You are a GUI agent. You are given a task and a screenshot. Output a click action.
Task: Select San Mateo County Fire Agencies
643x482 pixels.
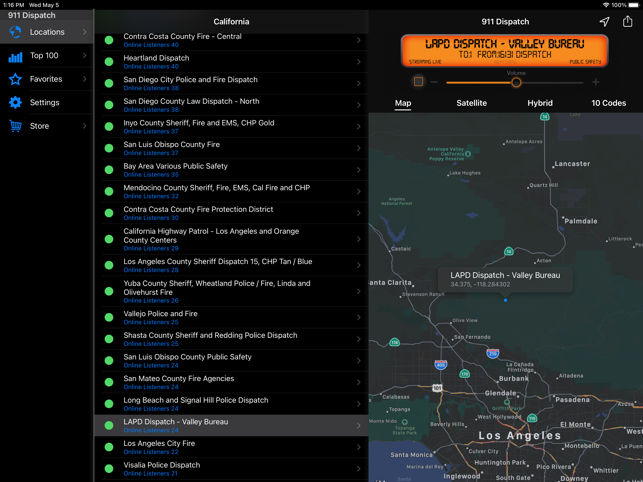point(231,382)
